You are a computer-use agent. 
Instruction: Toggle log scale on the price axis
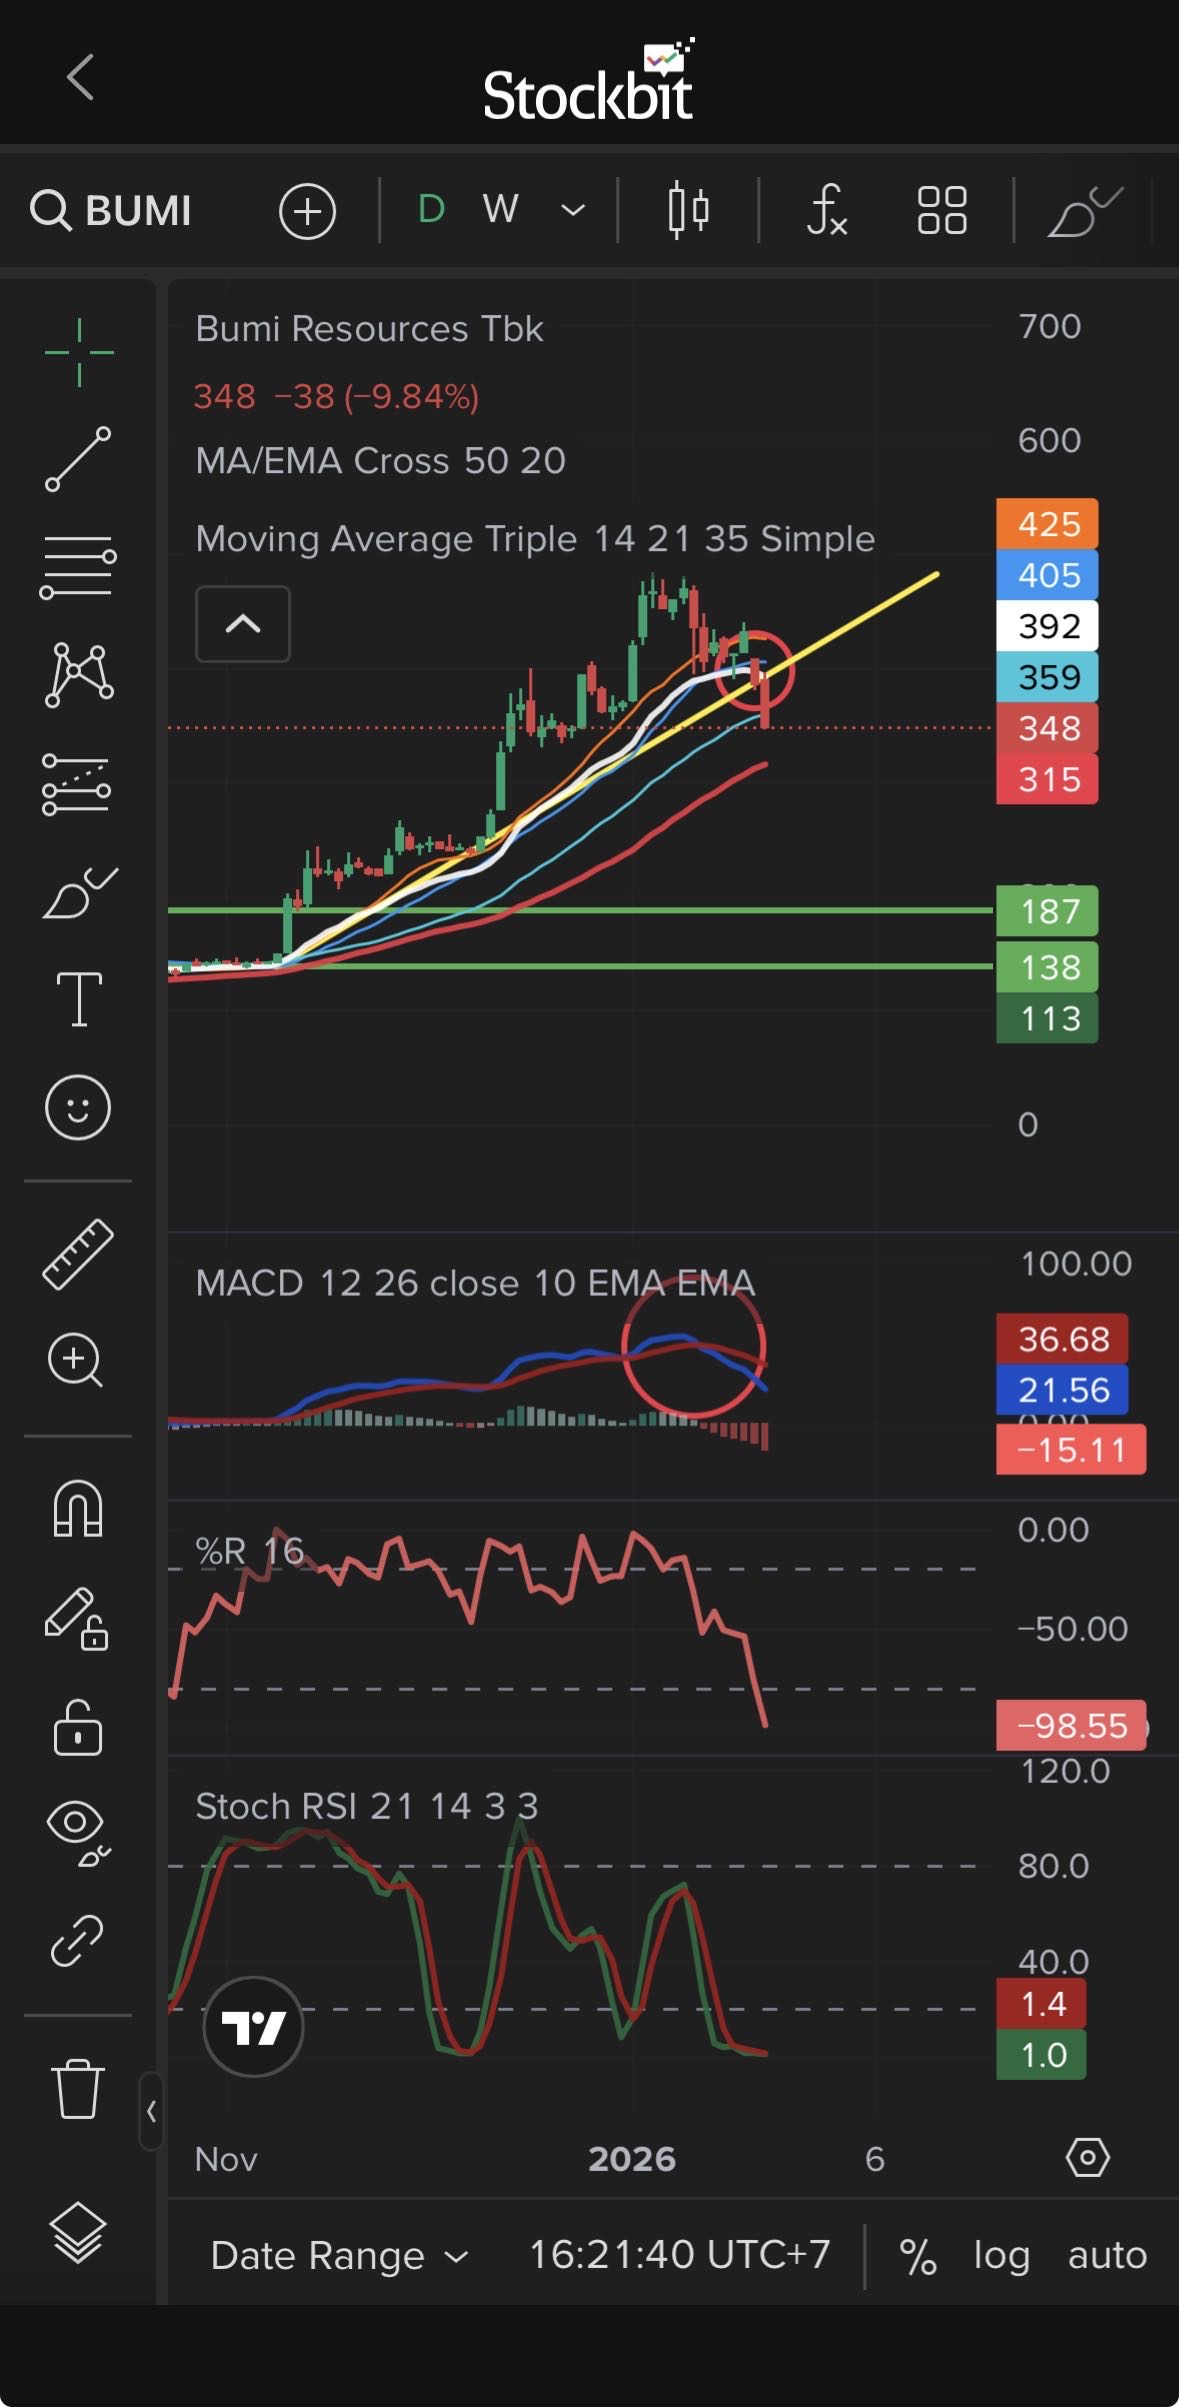[1001, 2255]
